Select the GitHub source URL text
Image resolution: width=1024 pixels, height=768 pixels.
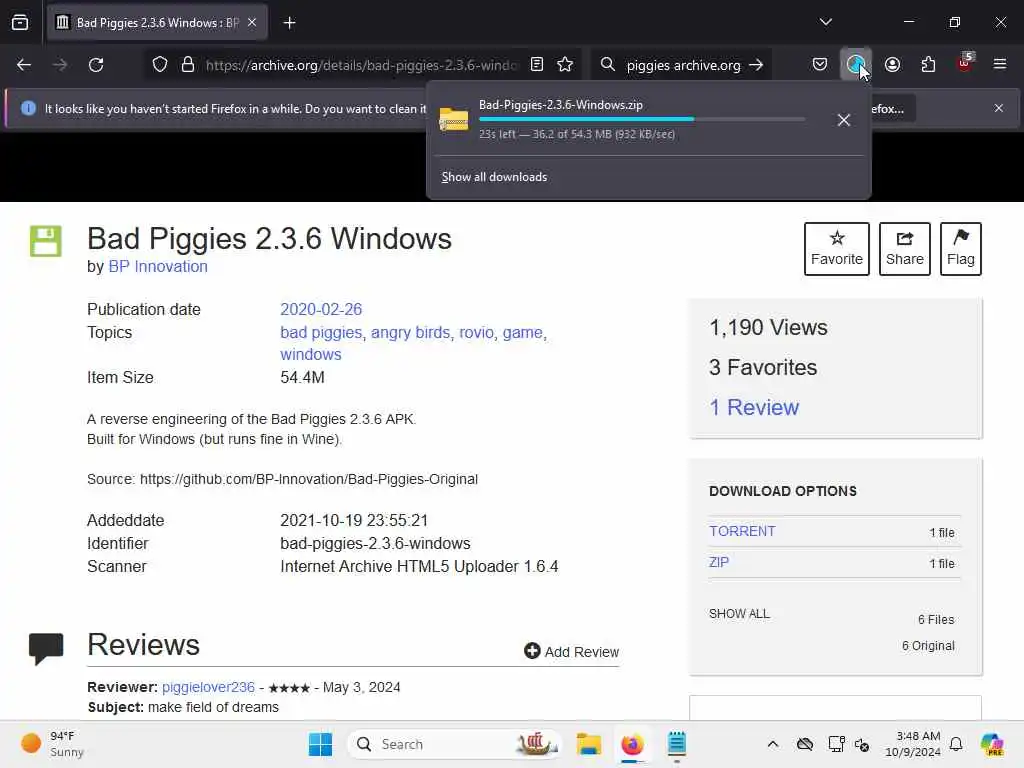click(x=309, y=479)
